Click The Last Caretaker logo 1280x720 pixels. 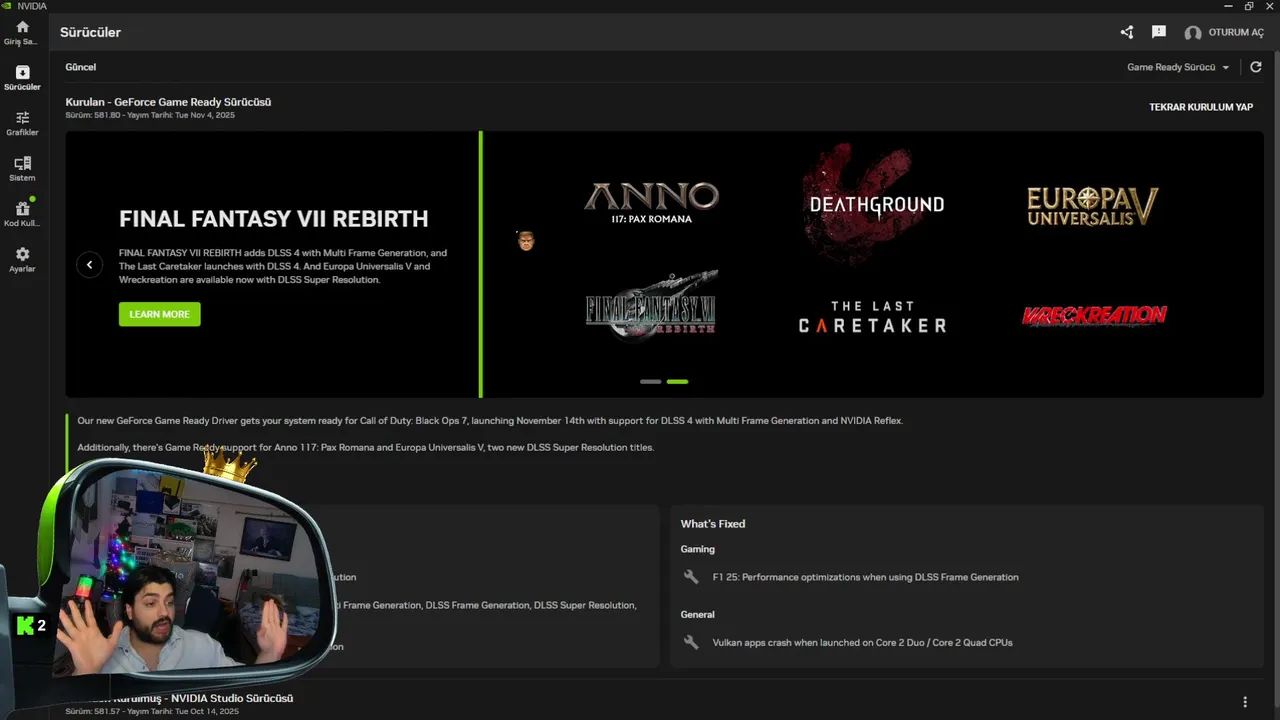click(872, 317)
